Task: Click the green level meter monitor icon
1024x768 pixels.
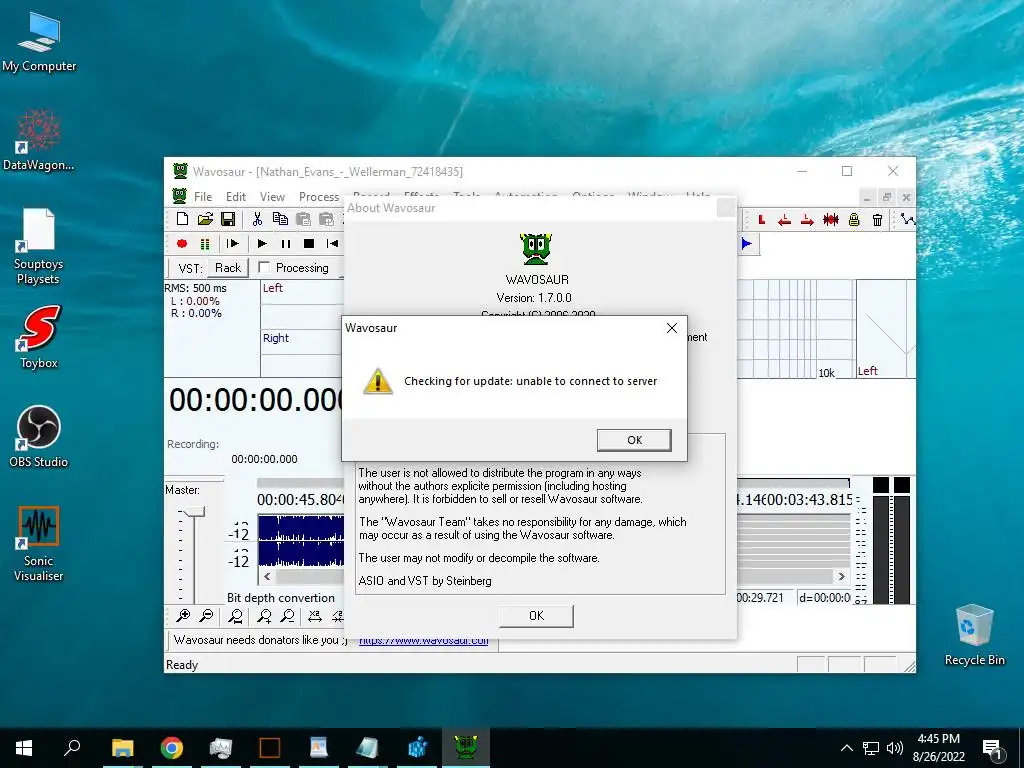Action: [x=205, y=244]
